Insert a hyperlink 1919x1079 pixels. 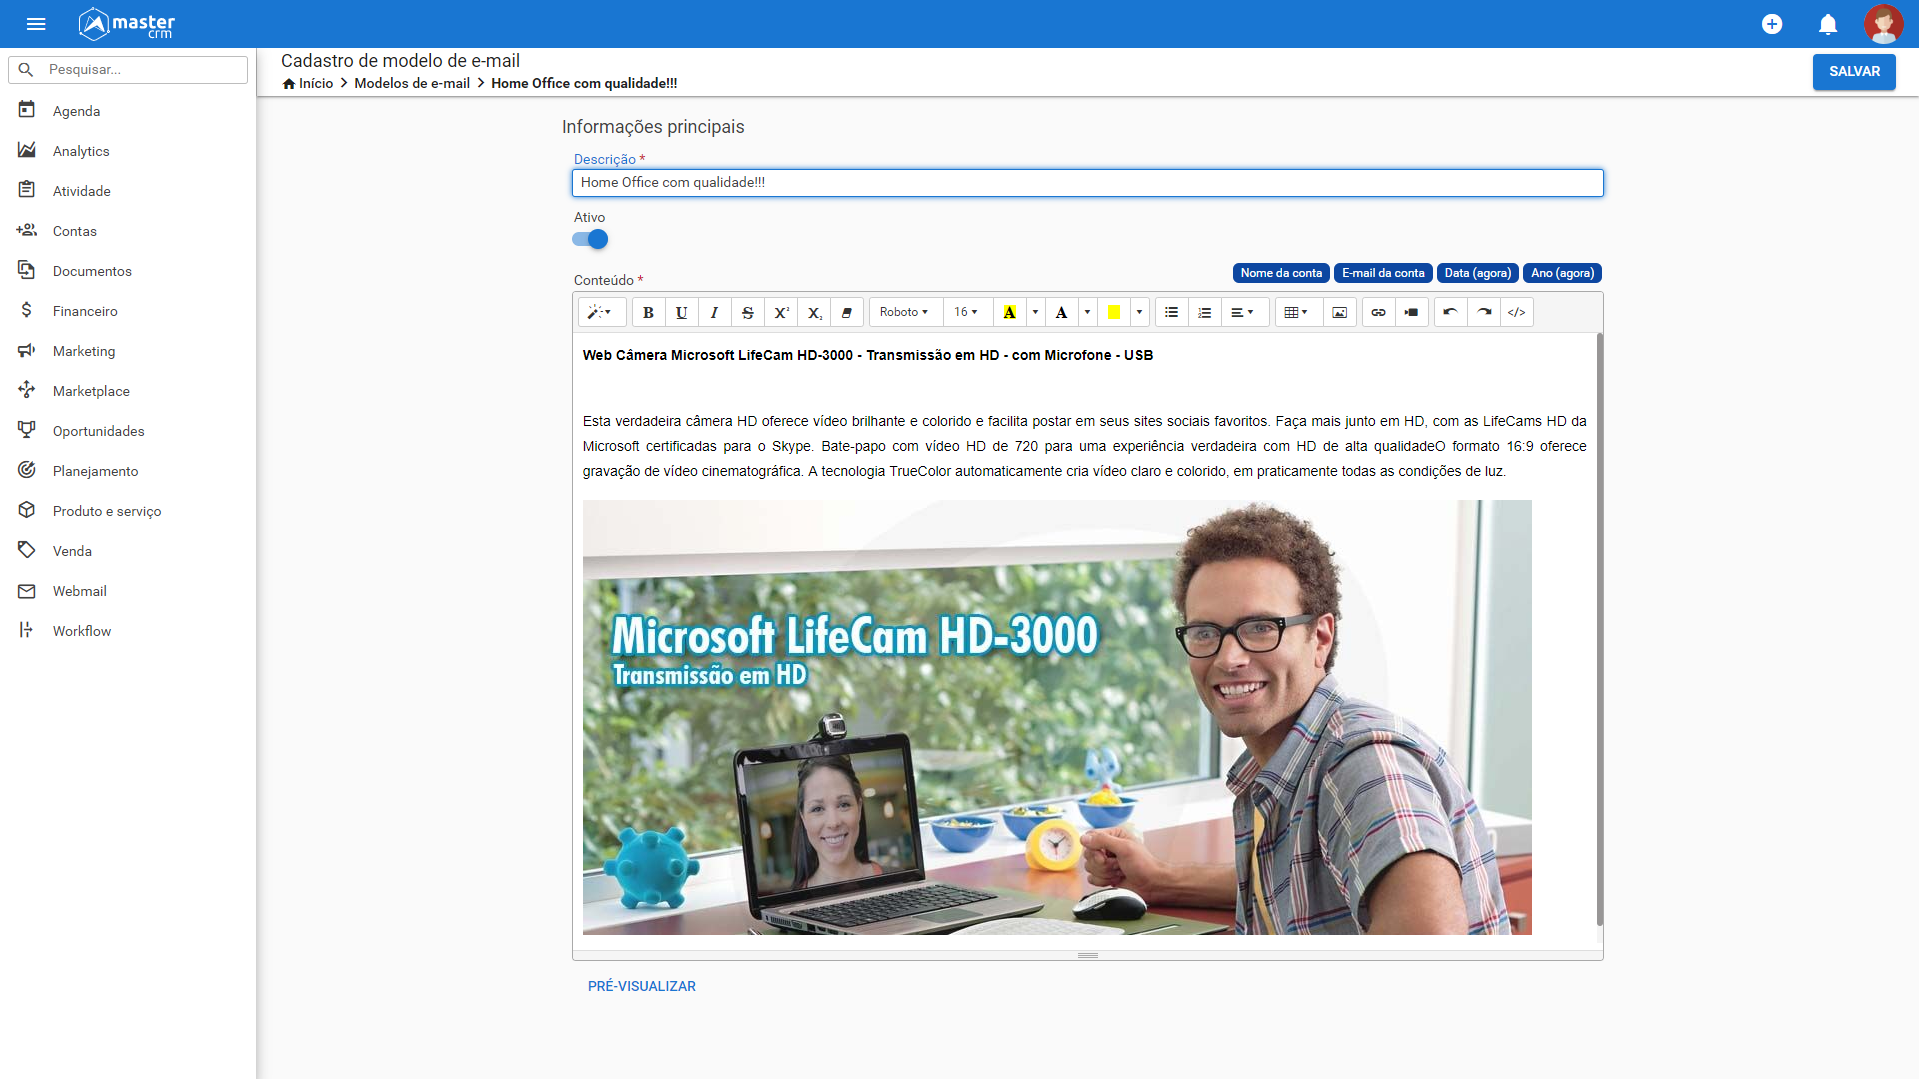(x=1378, y=312)
